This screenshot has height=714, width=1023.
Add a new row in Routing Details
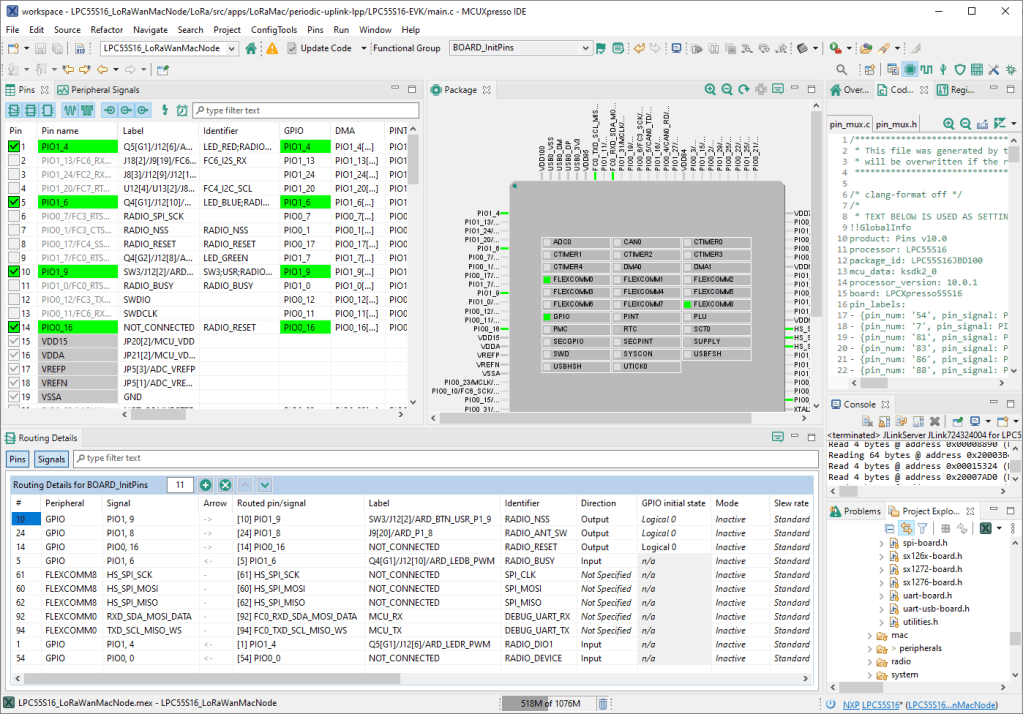coord(205,485)
